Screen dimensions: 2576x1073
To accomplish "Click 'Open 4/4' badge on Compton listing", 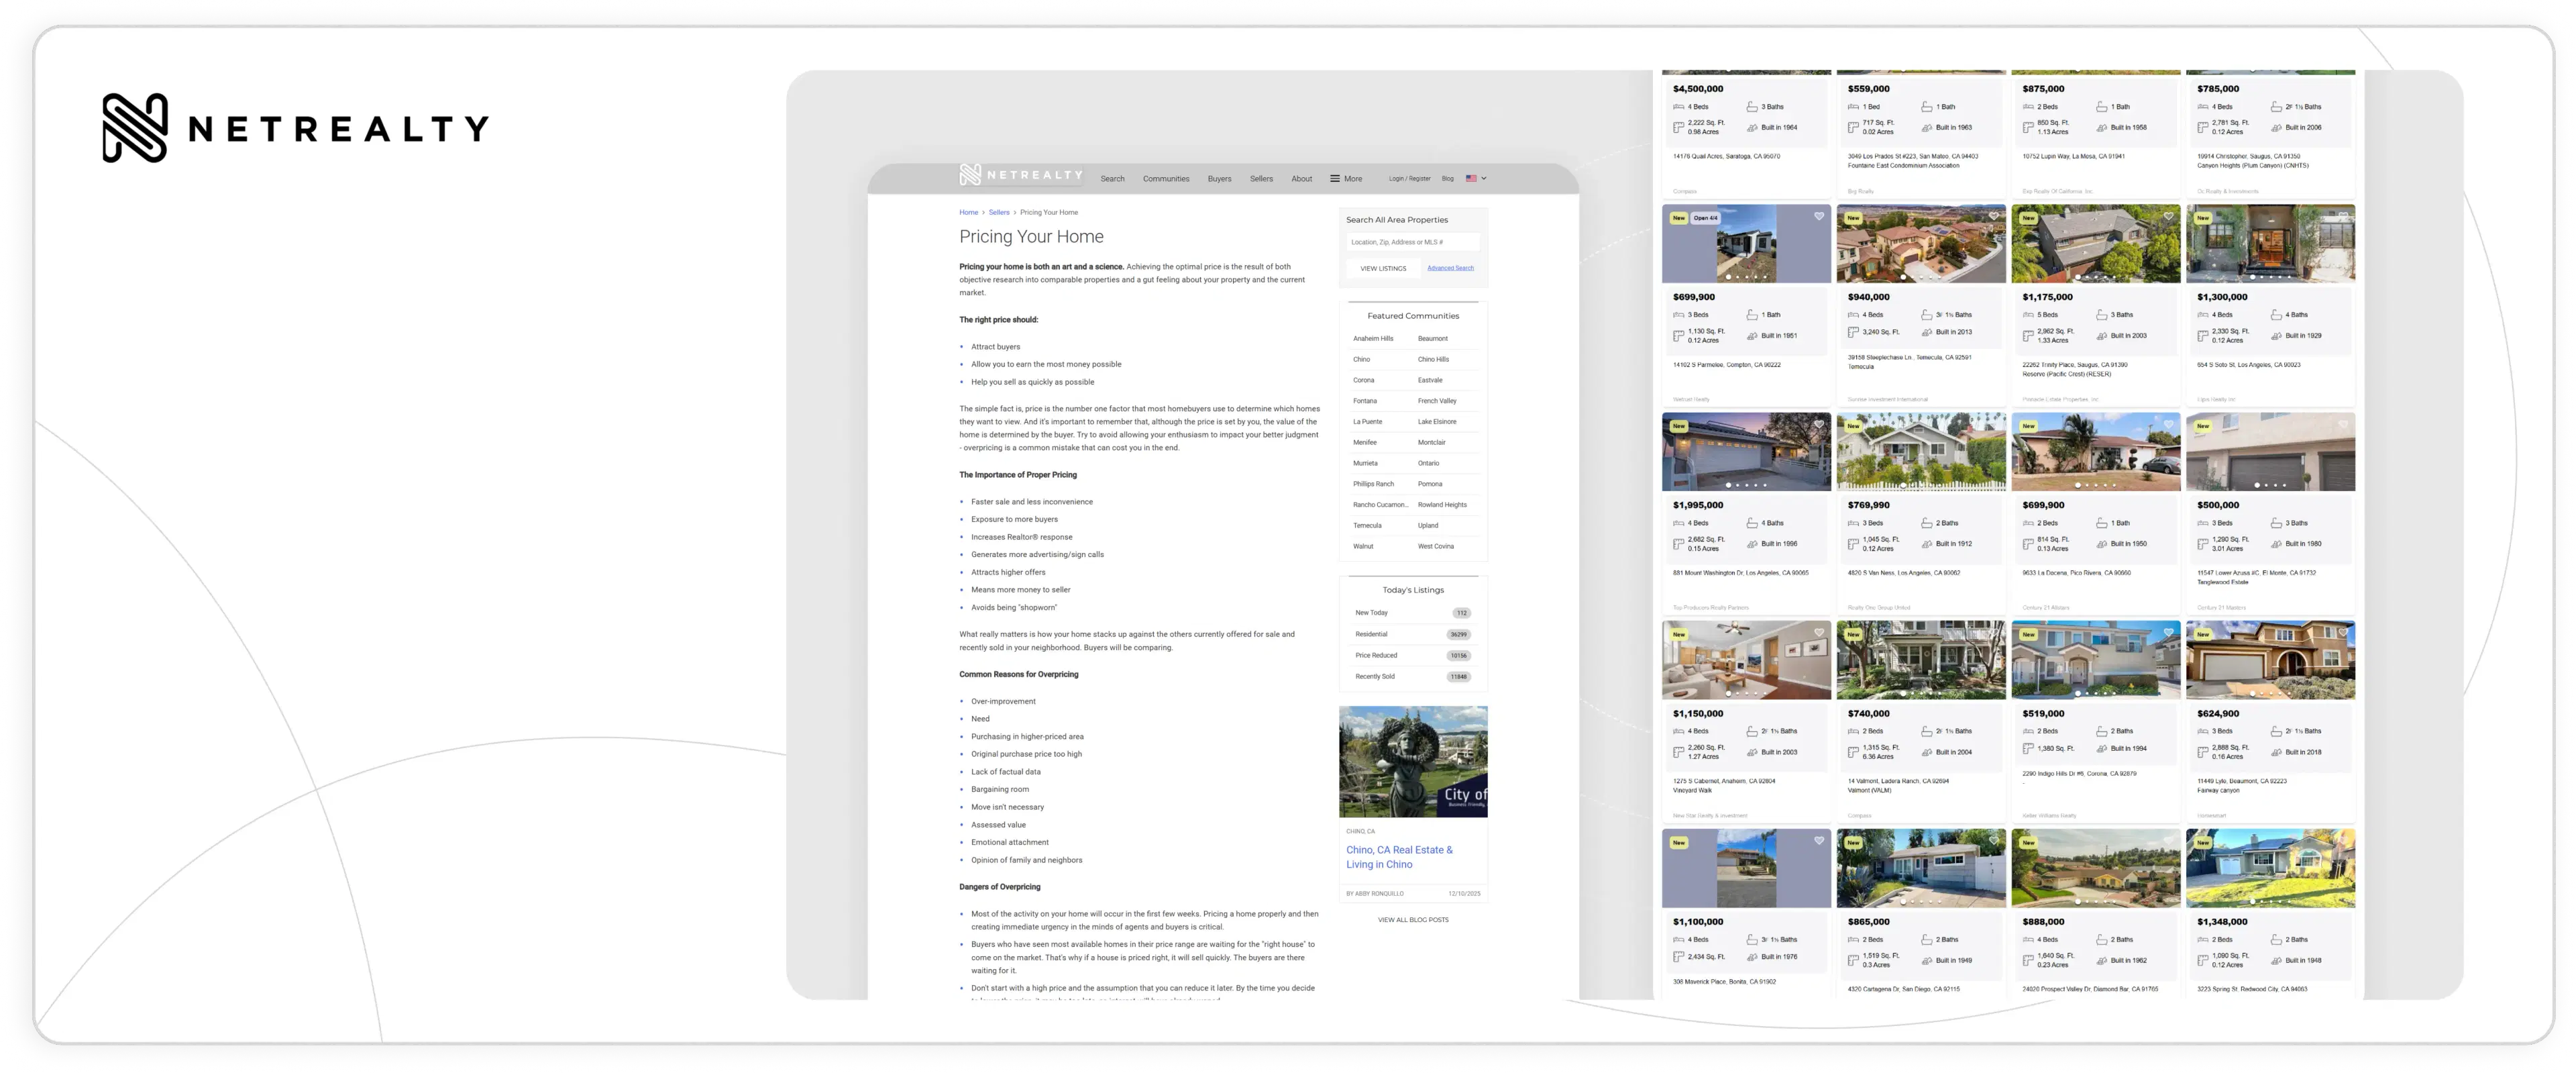I will click(x=1705, y=218).
